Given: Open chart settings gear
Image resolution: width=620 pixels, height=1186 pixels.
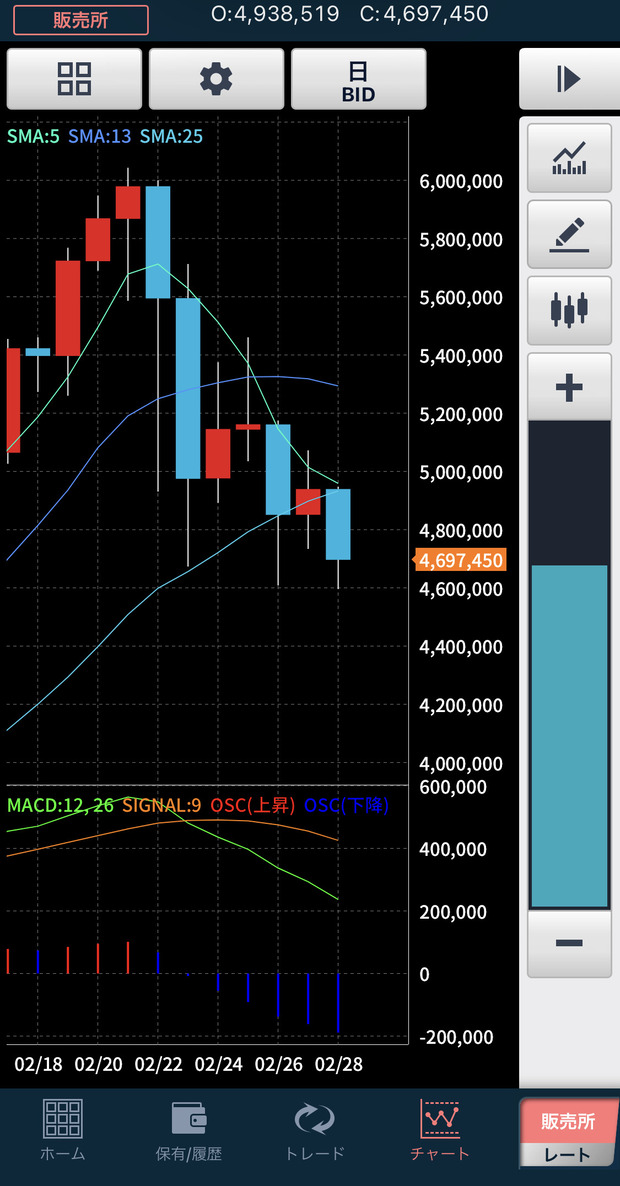Looking at the screenshot, I should click(216, 79).
